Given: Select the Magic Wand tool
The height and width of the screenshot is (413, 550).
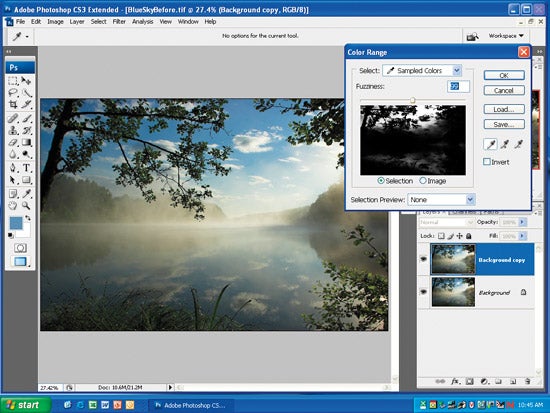Looking at the screenshot, I should [x=26, y=93].
